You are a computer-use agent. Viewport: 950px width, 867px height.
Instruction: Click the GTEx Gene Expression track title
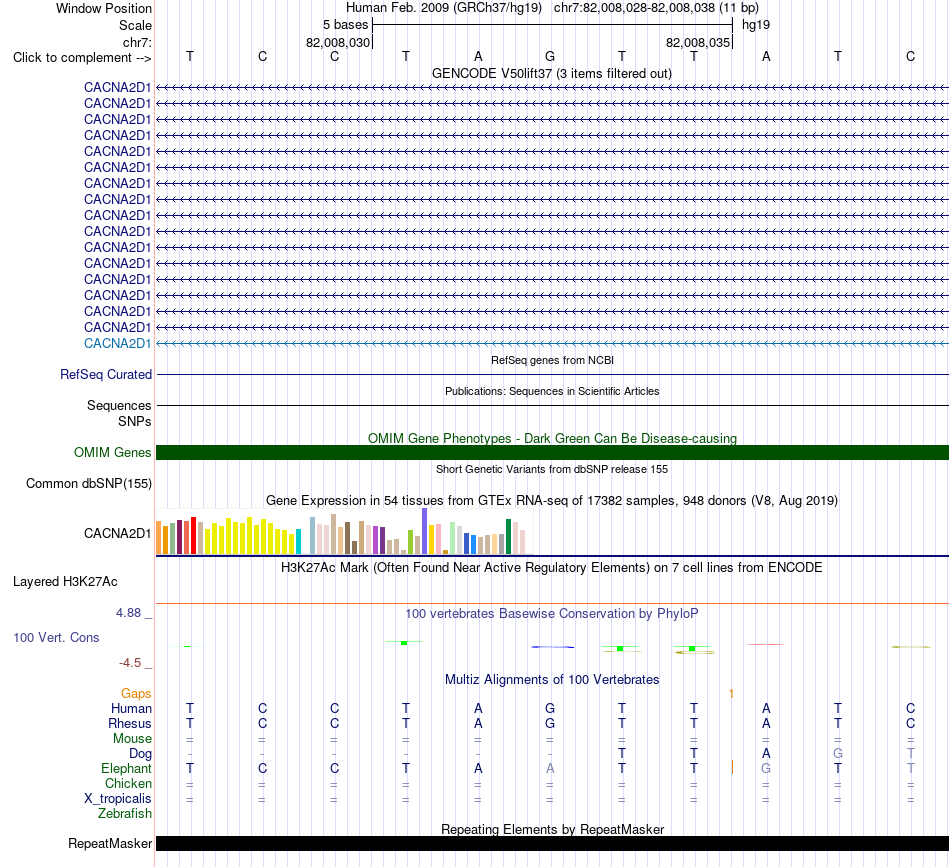click(x=552, y=501)
